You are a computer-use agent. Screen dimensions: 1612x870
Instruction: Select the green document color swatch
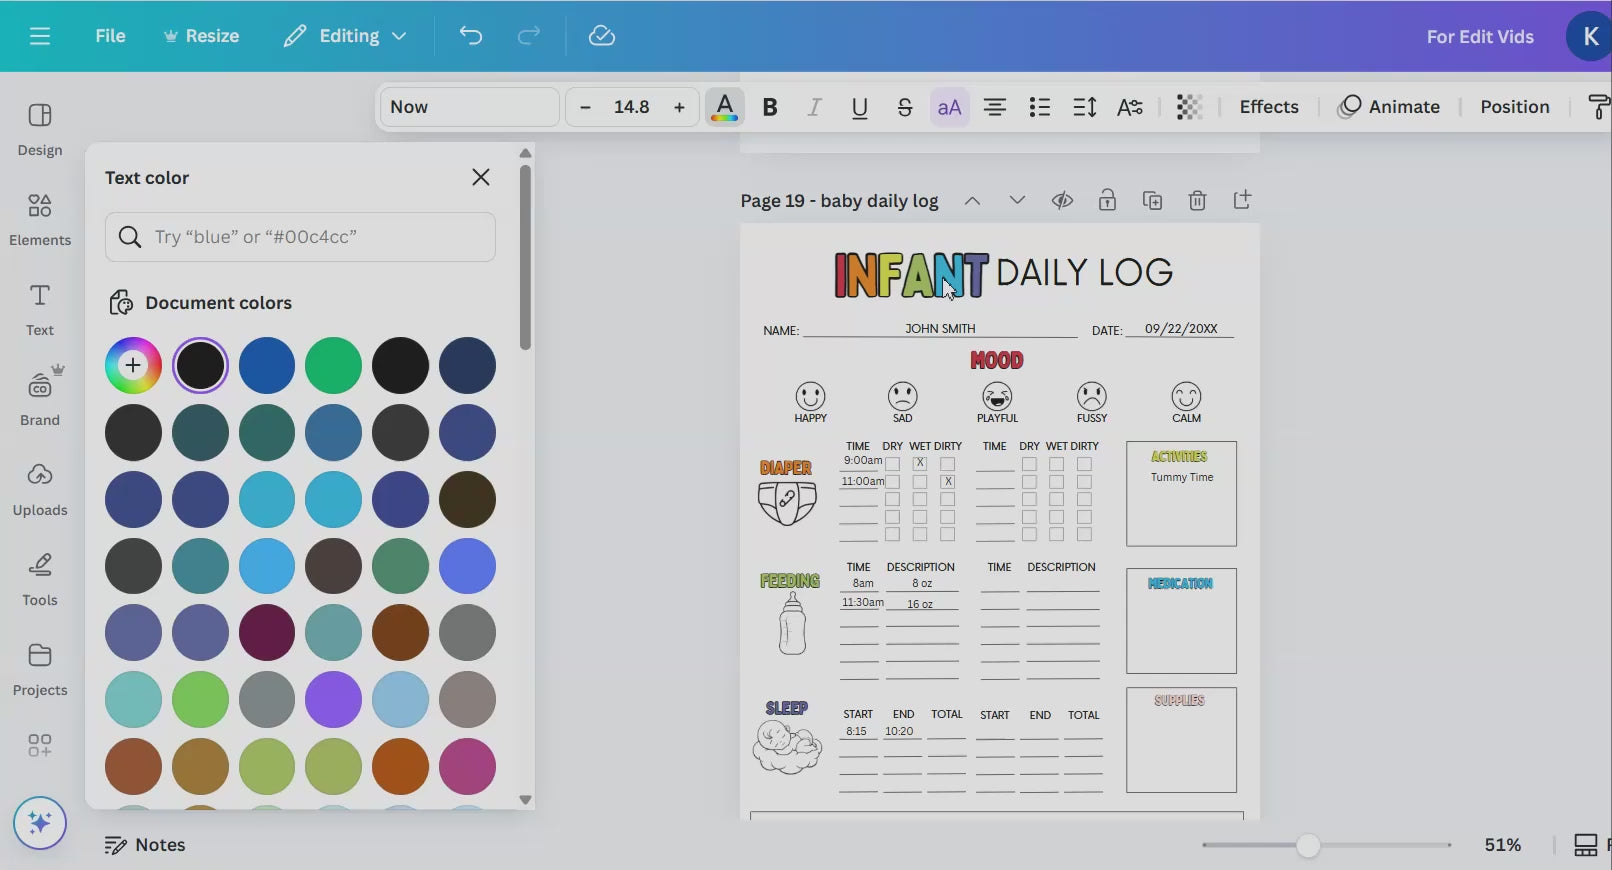333,366
